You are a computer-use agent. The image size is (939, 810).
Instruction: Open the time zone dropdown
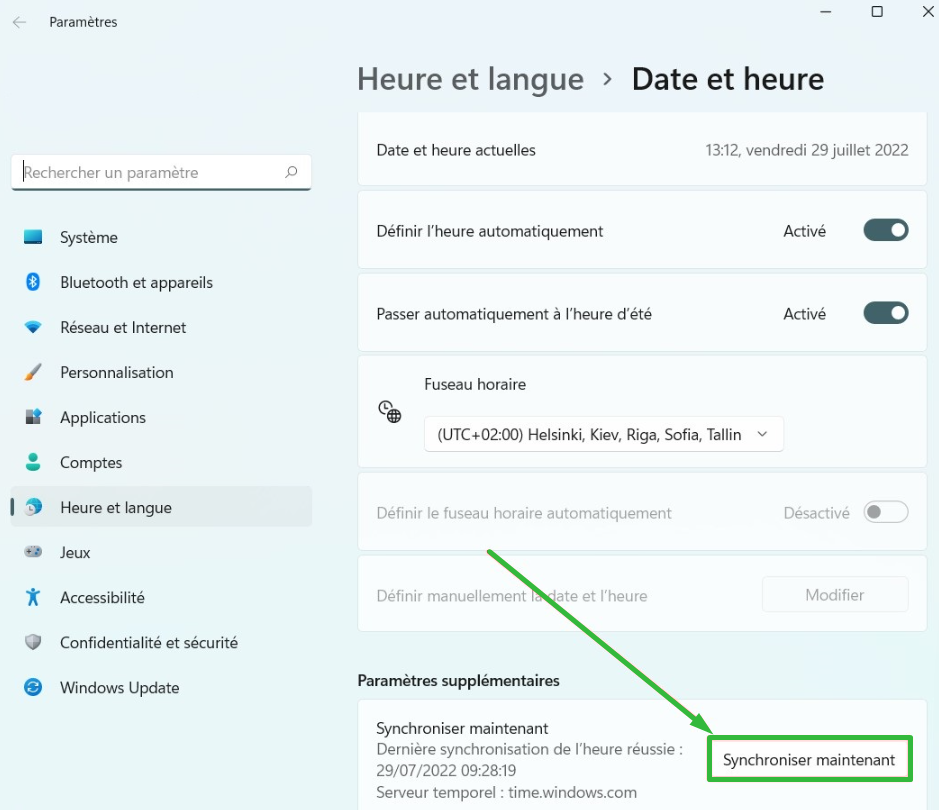604,434
